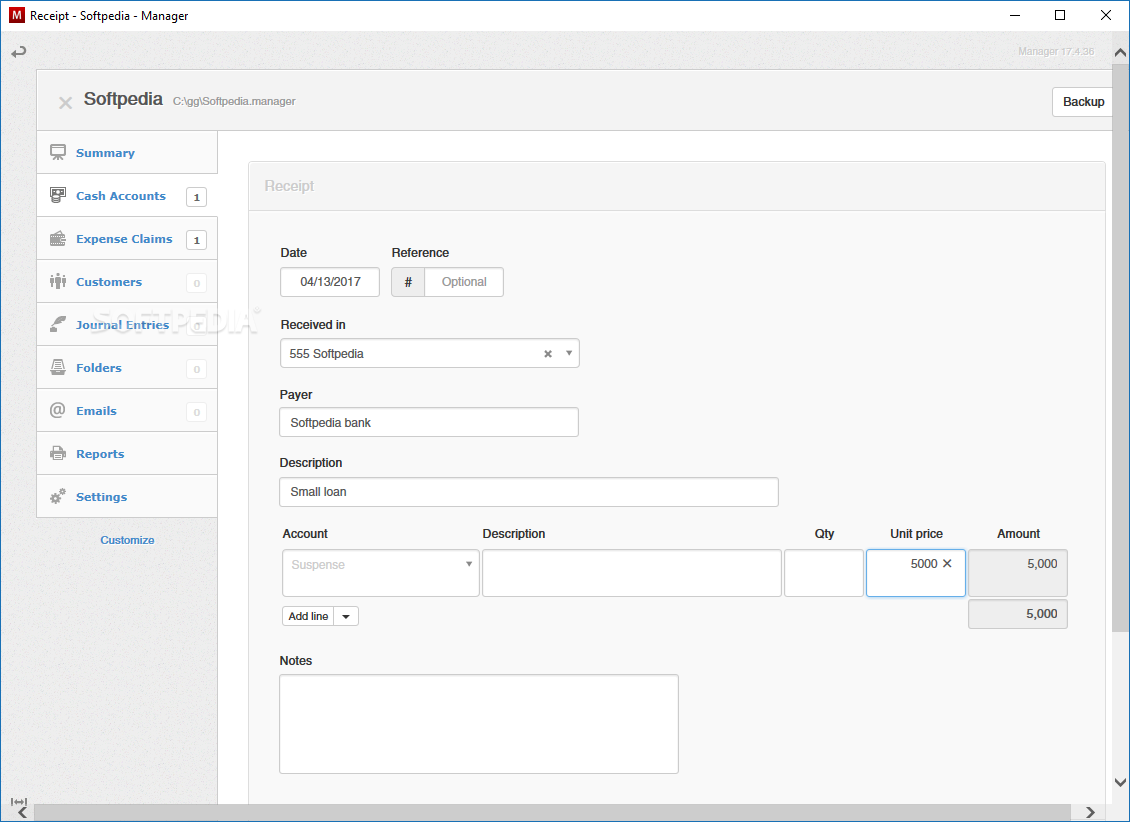This screenshot has height=822, width=1130.
Task: Click the Add line button
Action: [x=308, y=616]
